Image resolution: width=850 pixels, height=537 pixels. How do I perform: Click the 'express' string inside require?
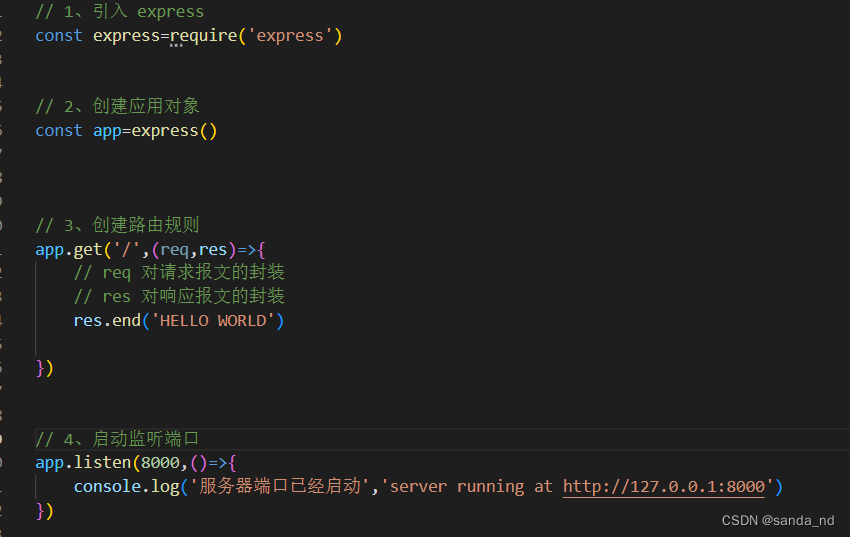pos(290,36)
